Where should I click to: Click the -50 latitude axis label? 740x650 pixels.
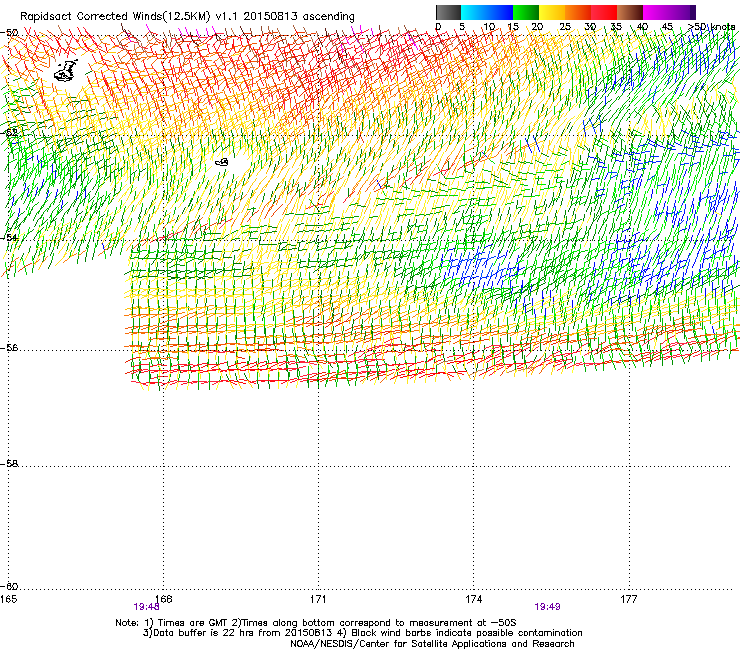coord(9,33)
